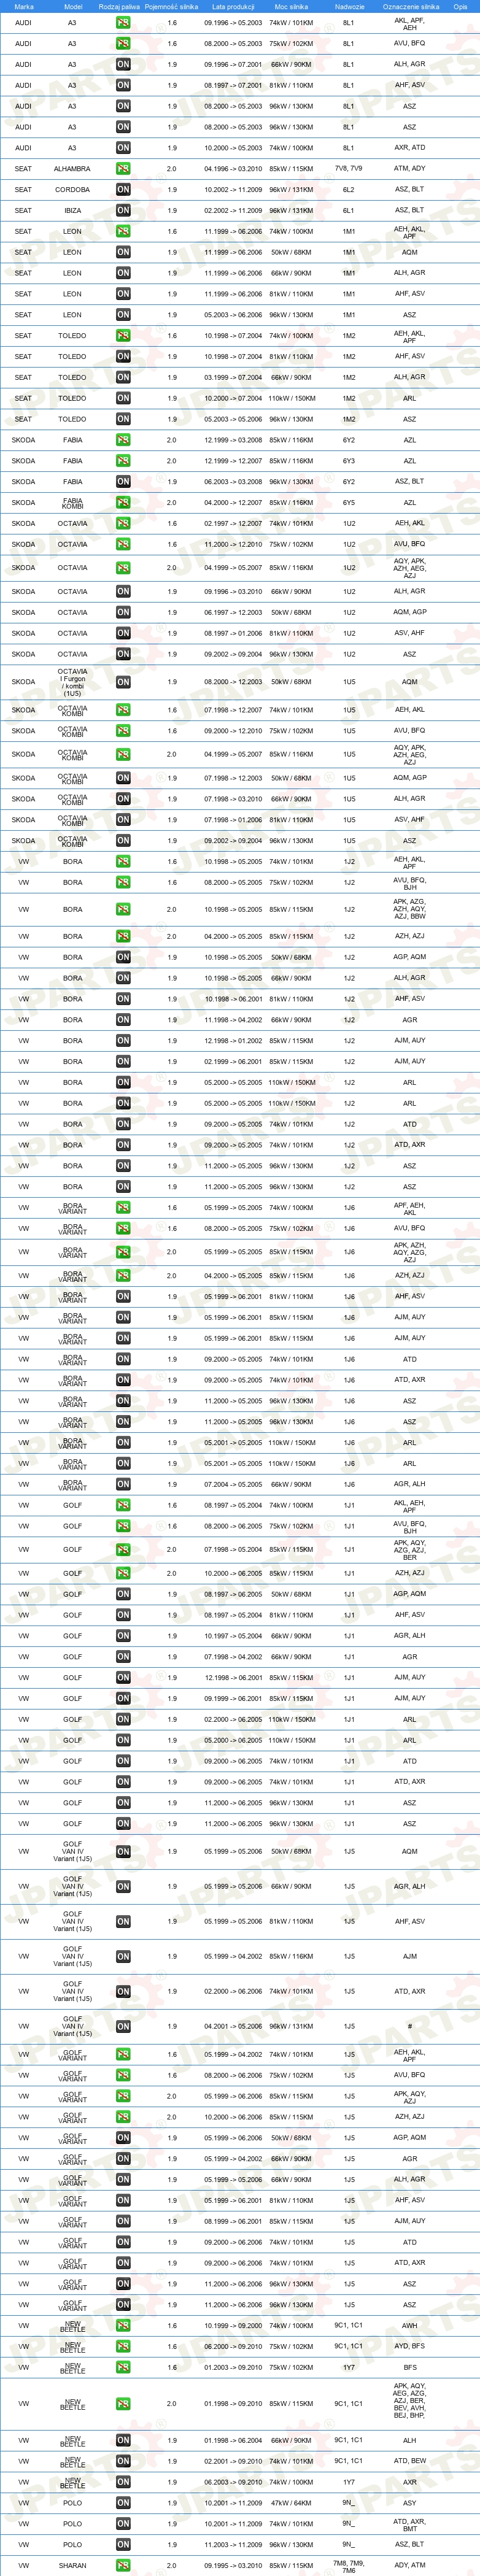Click diesel ON icon in Seat Ibiza row

pyautogui.click(x=123, y=210)
